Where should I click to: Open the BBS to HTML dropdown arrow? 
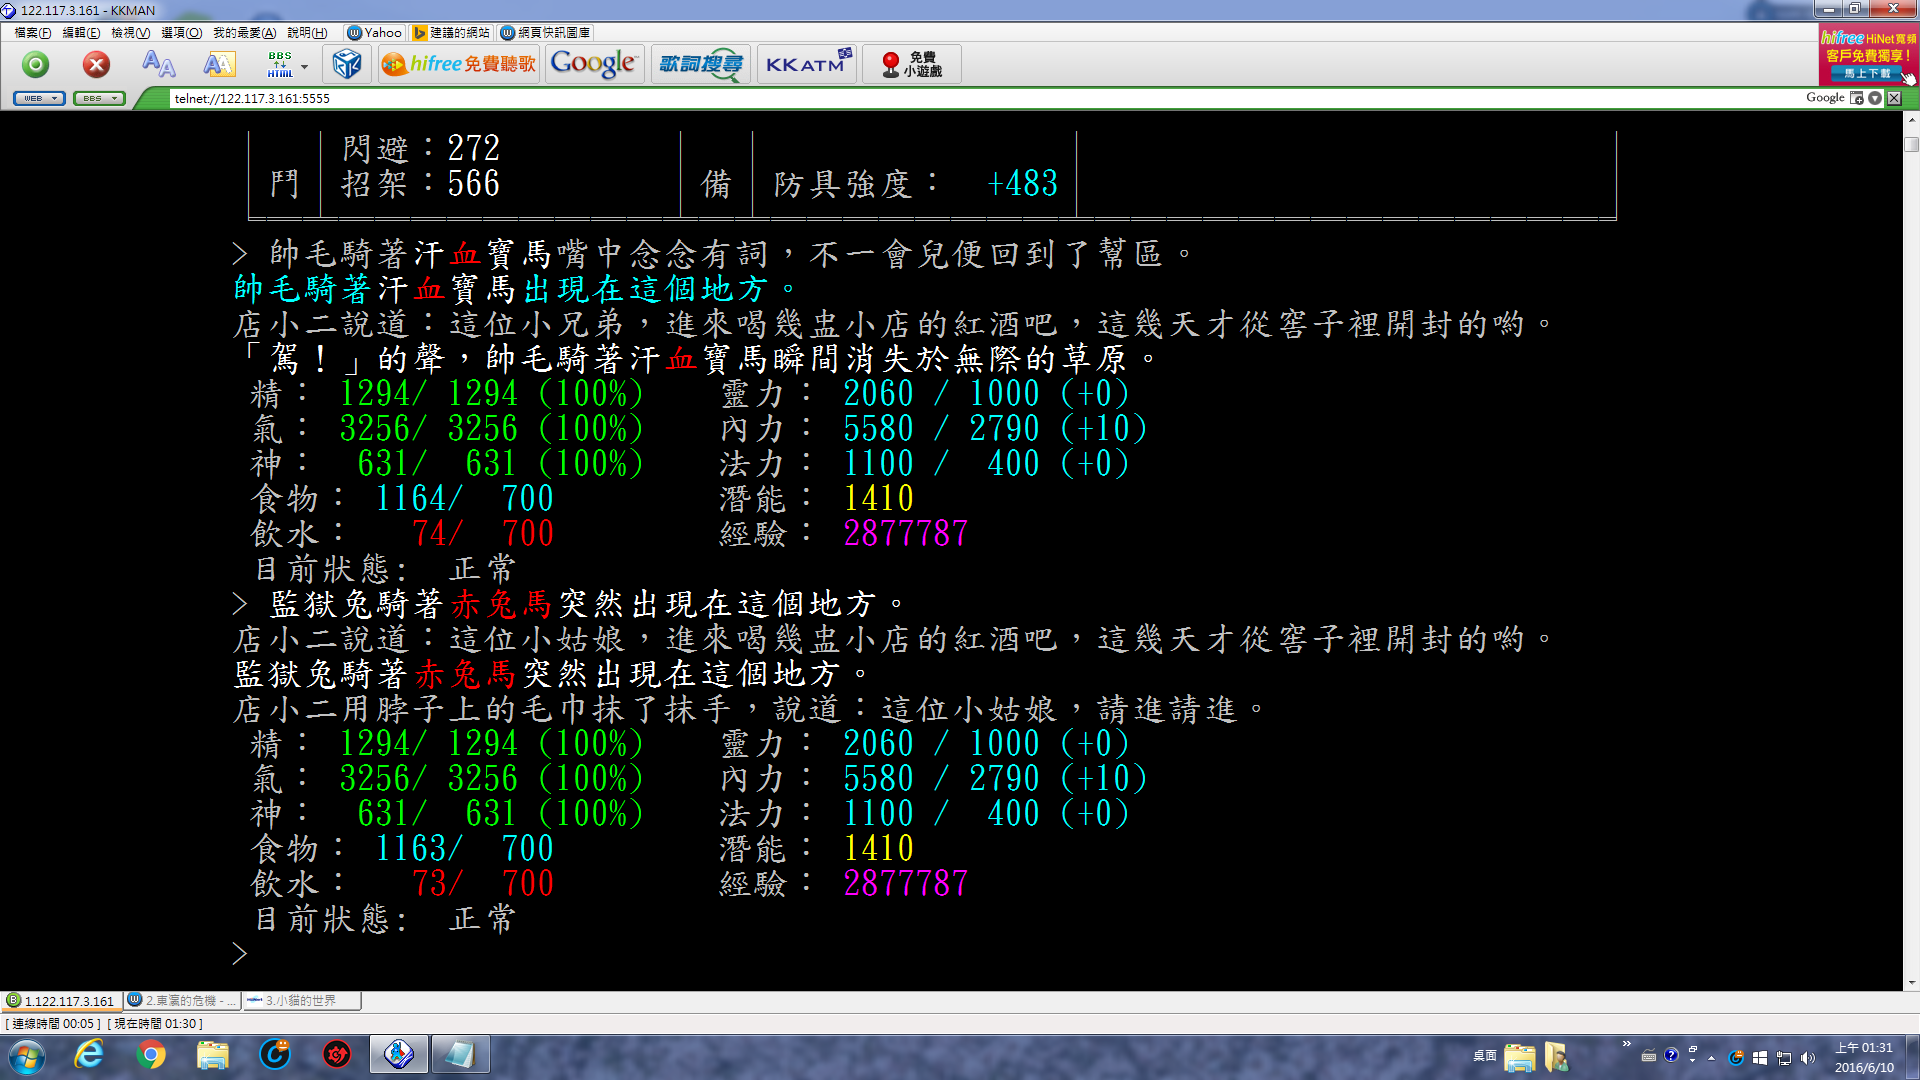click(x=305, y=67)
